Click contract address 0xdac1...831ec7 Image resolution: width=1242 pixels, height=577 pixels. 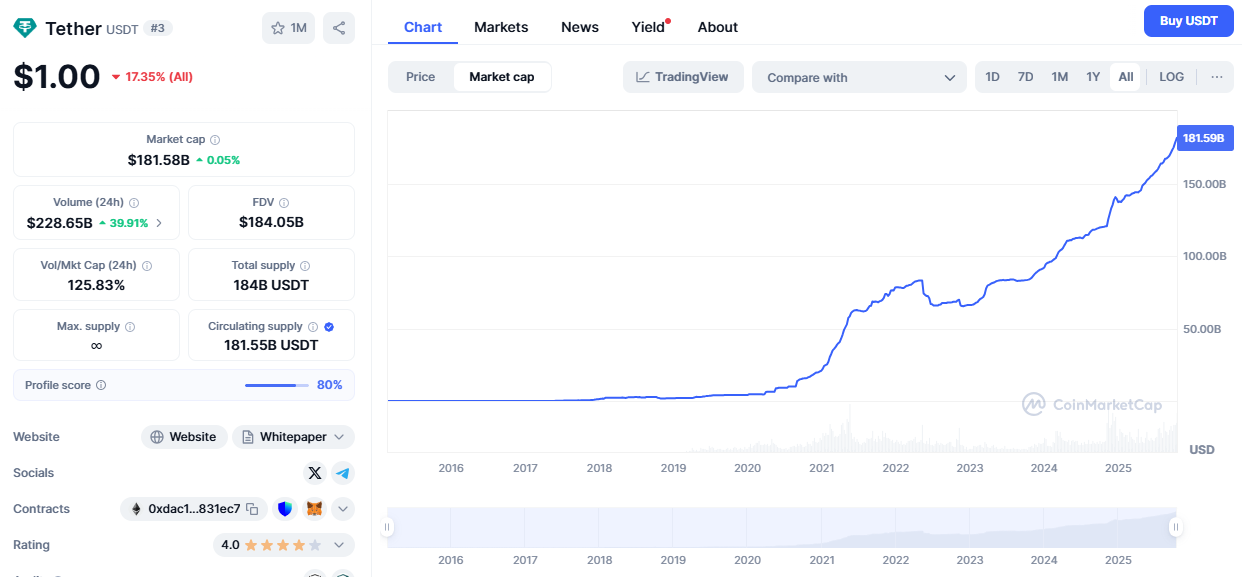point(194,509)
